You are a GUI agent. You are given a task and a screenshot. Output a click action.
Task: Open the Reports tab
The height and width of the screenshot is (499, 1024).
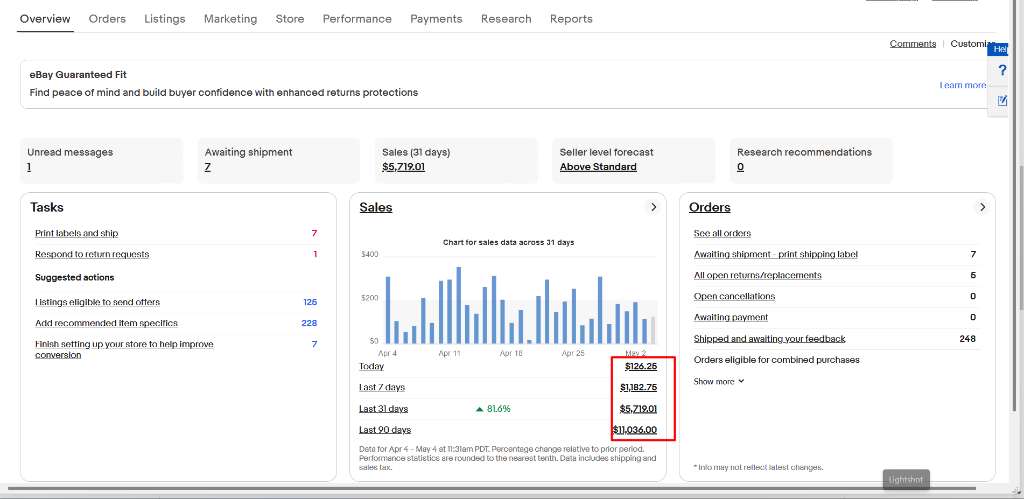click(x=571, y=19)
